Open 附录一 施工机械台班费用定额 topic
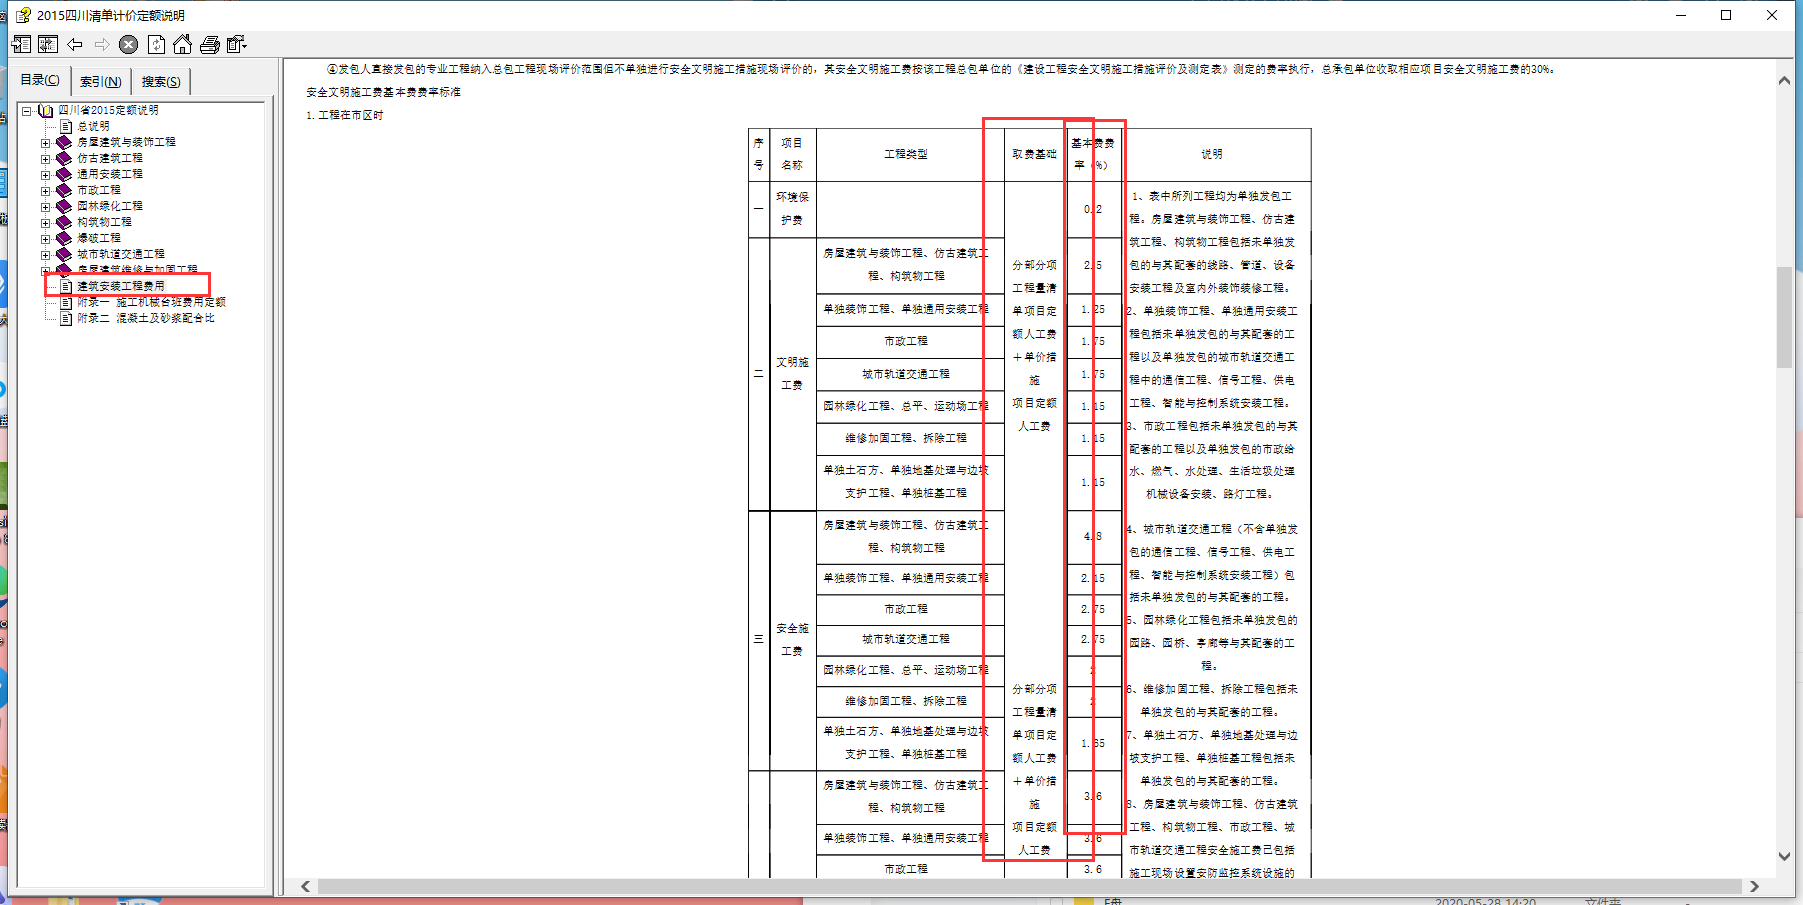The height and width of the screenshot is (905, 1803). [152, 302]
